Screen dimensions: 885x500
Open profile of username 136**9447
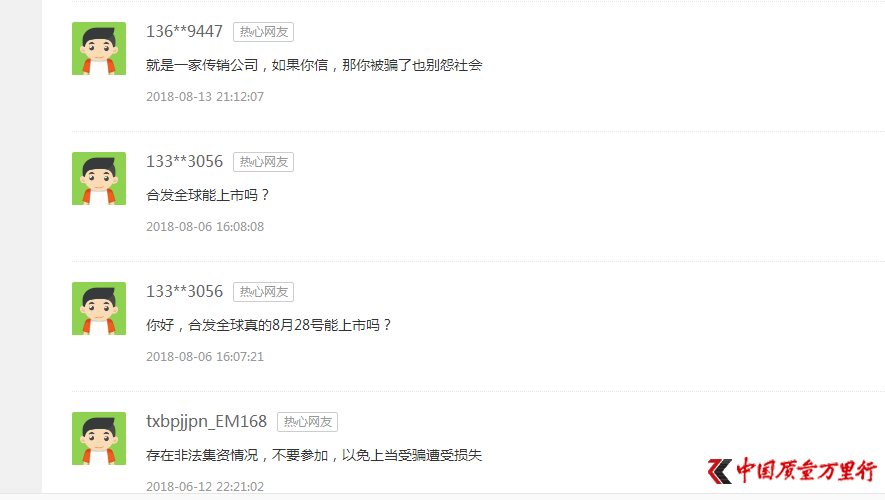pyautogui.click(x=184, y=32)
